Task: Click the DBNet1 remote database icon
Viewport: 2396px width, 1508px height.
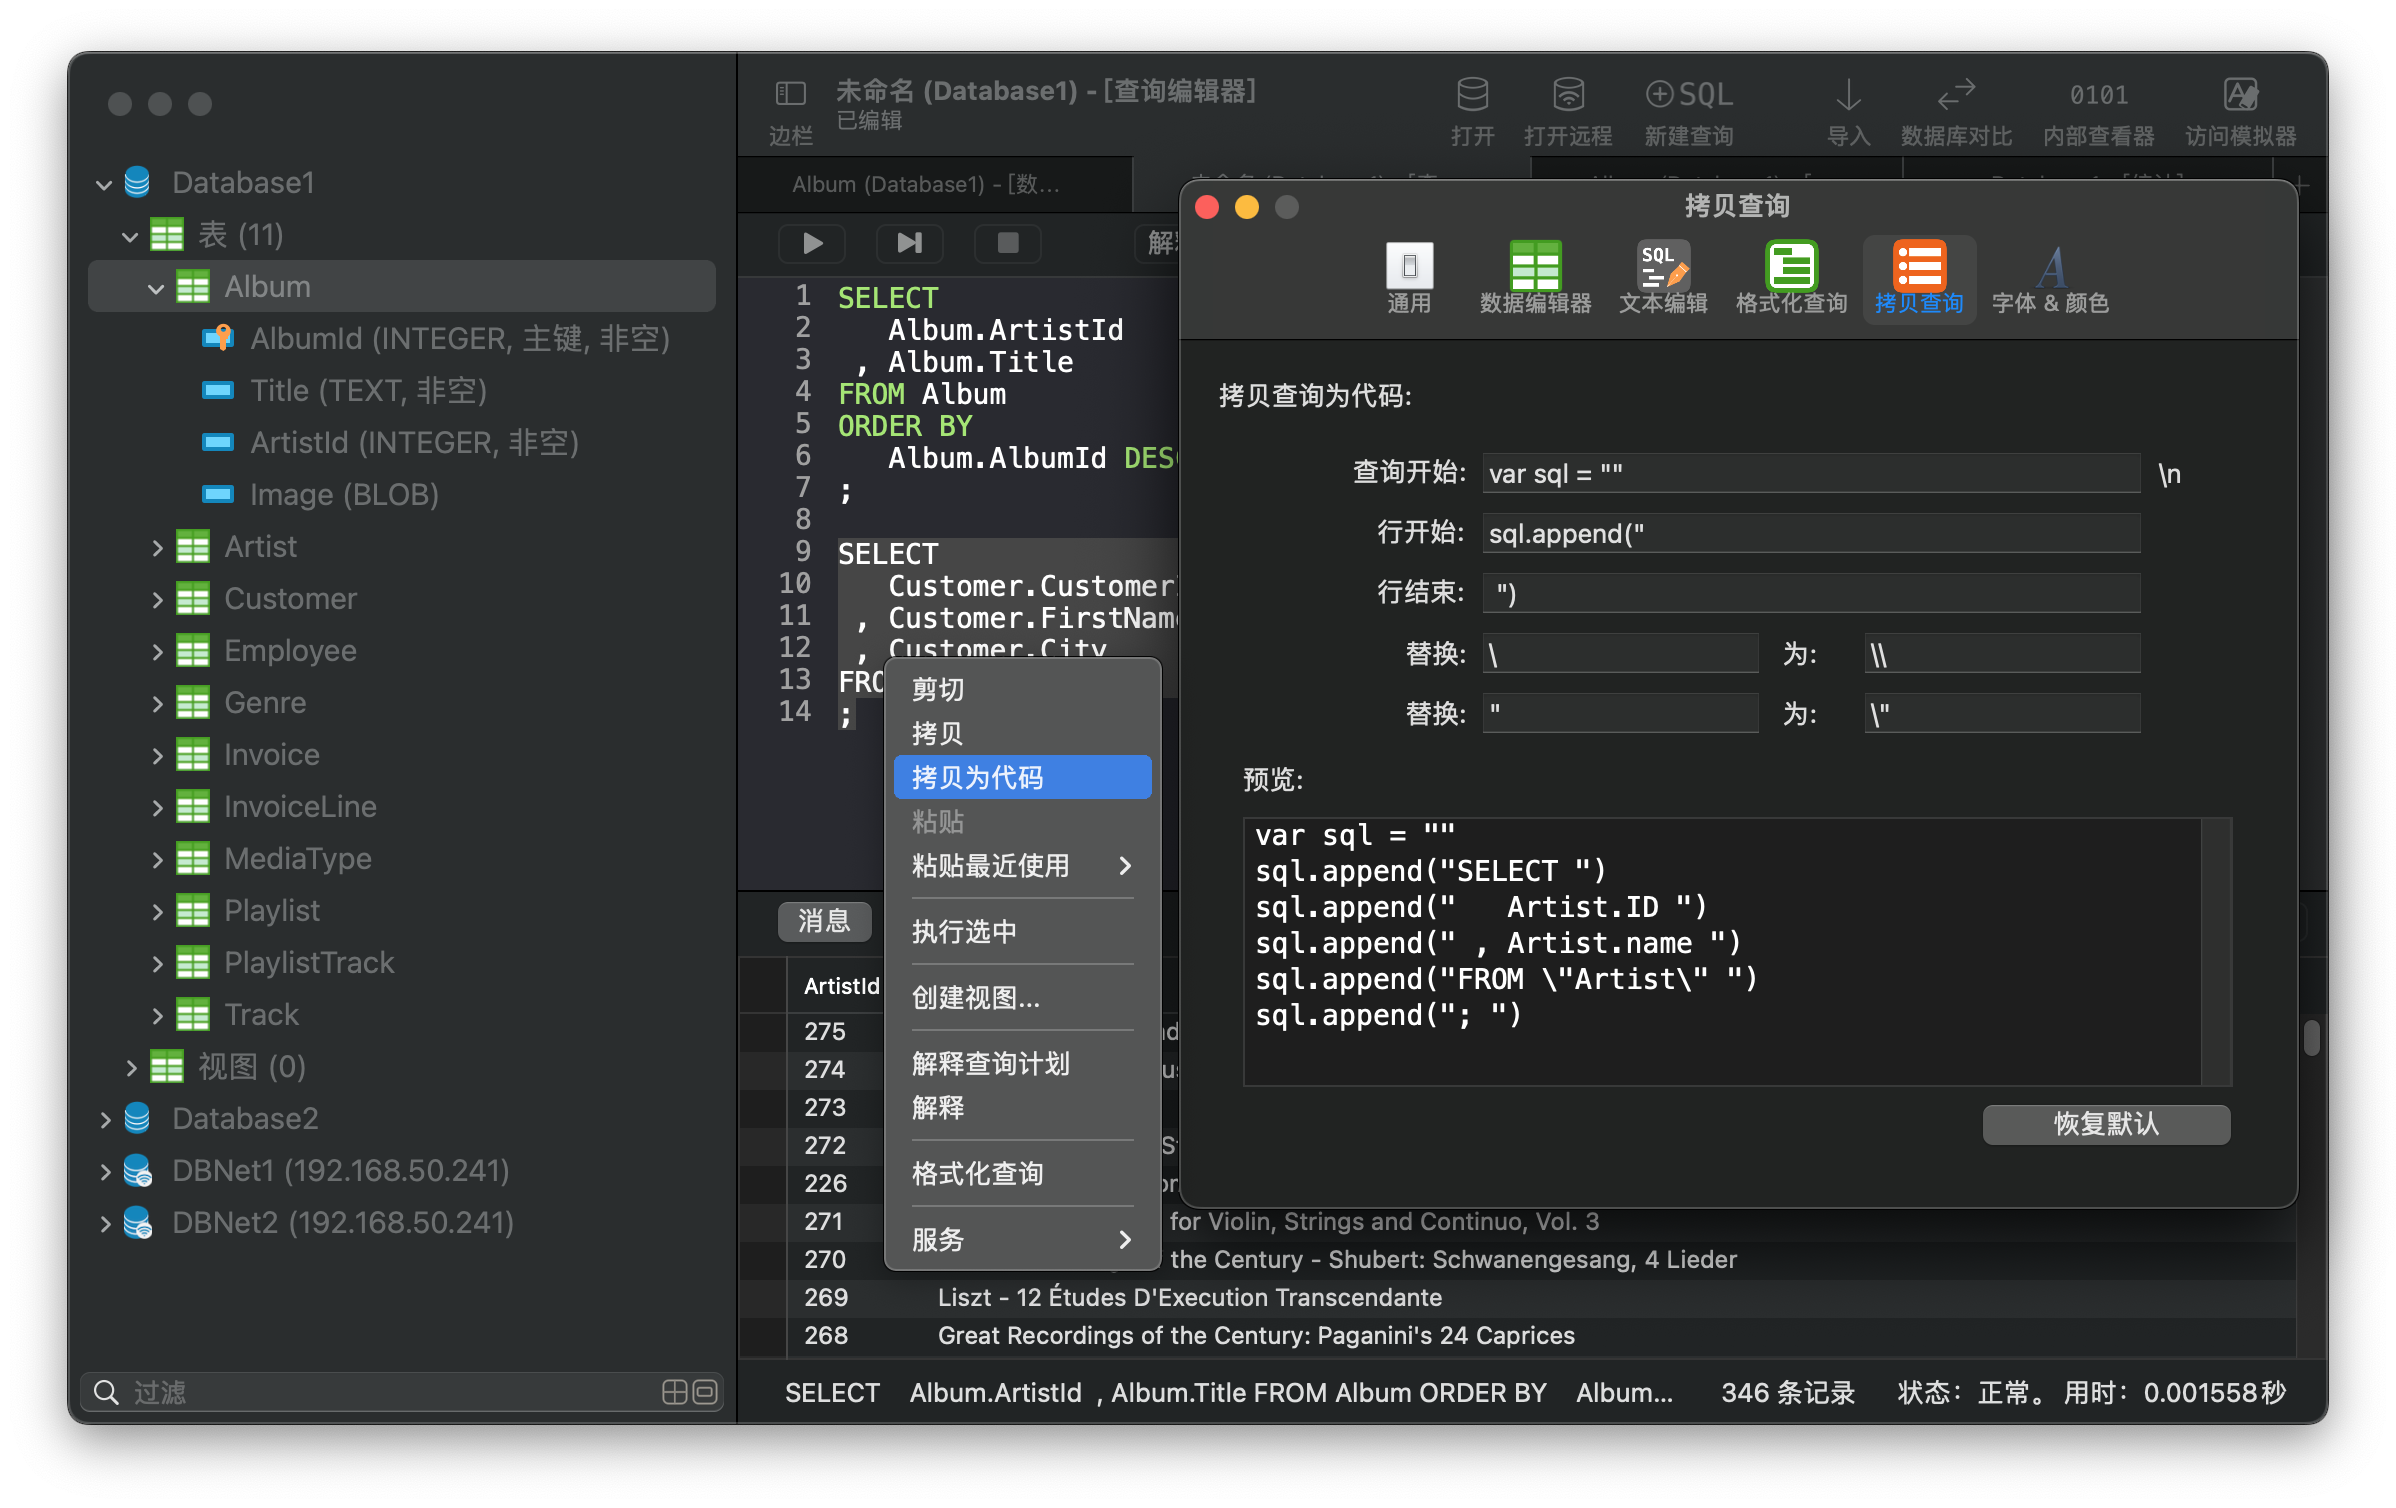Action: pyautogui.click(x=137, y=1170)
